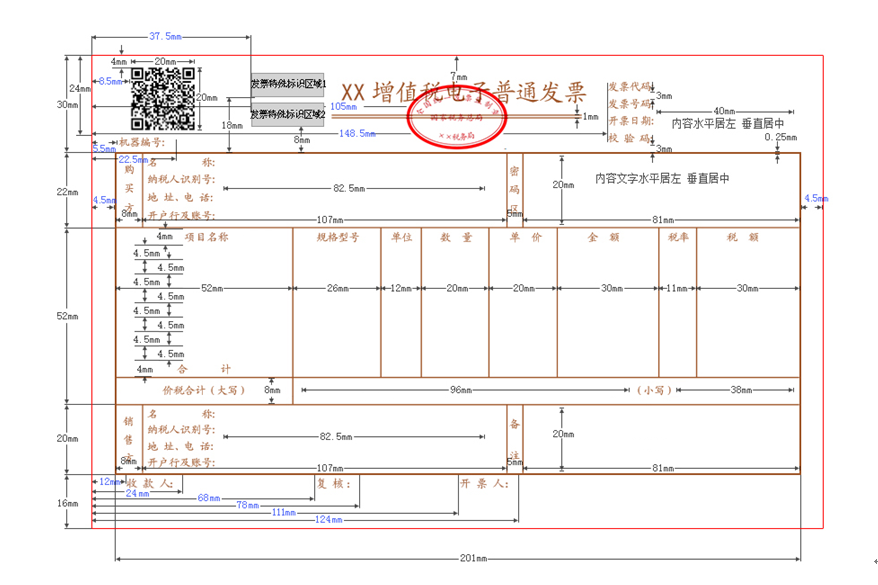Click the 单位 column header
878x585 pixels.
pos(401,237)
